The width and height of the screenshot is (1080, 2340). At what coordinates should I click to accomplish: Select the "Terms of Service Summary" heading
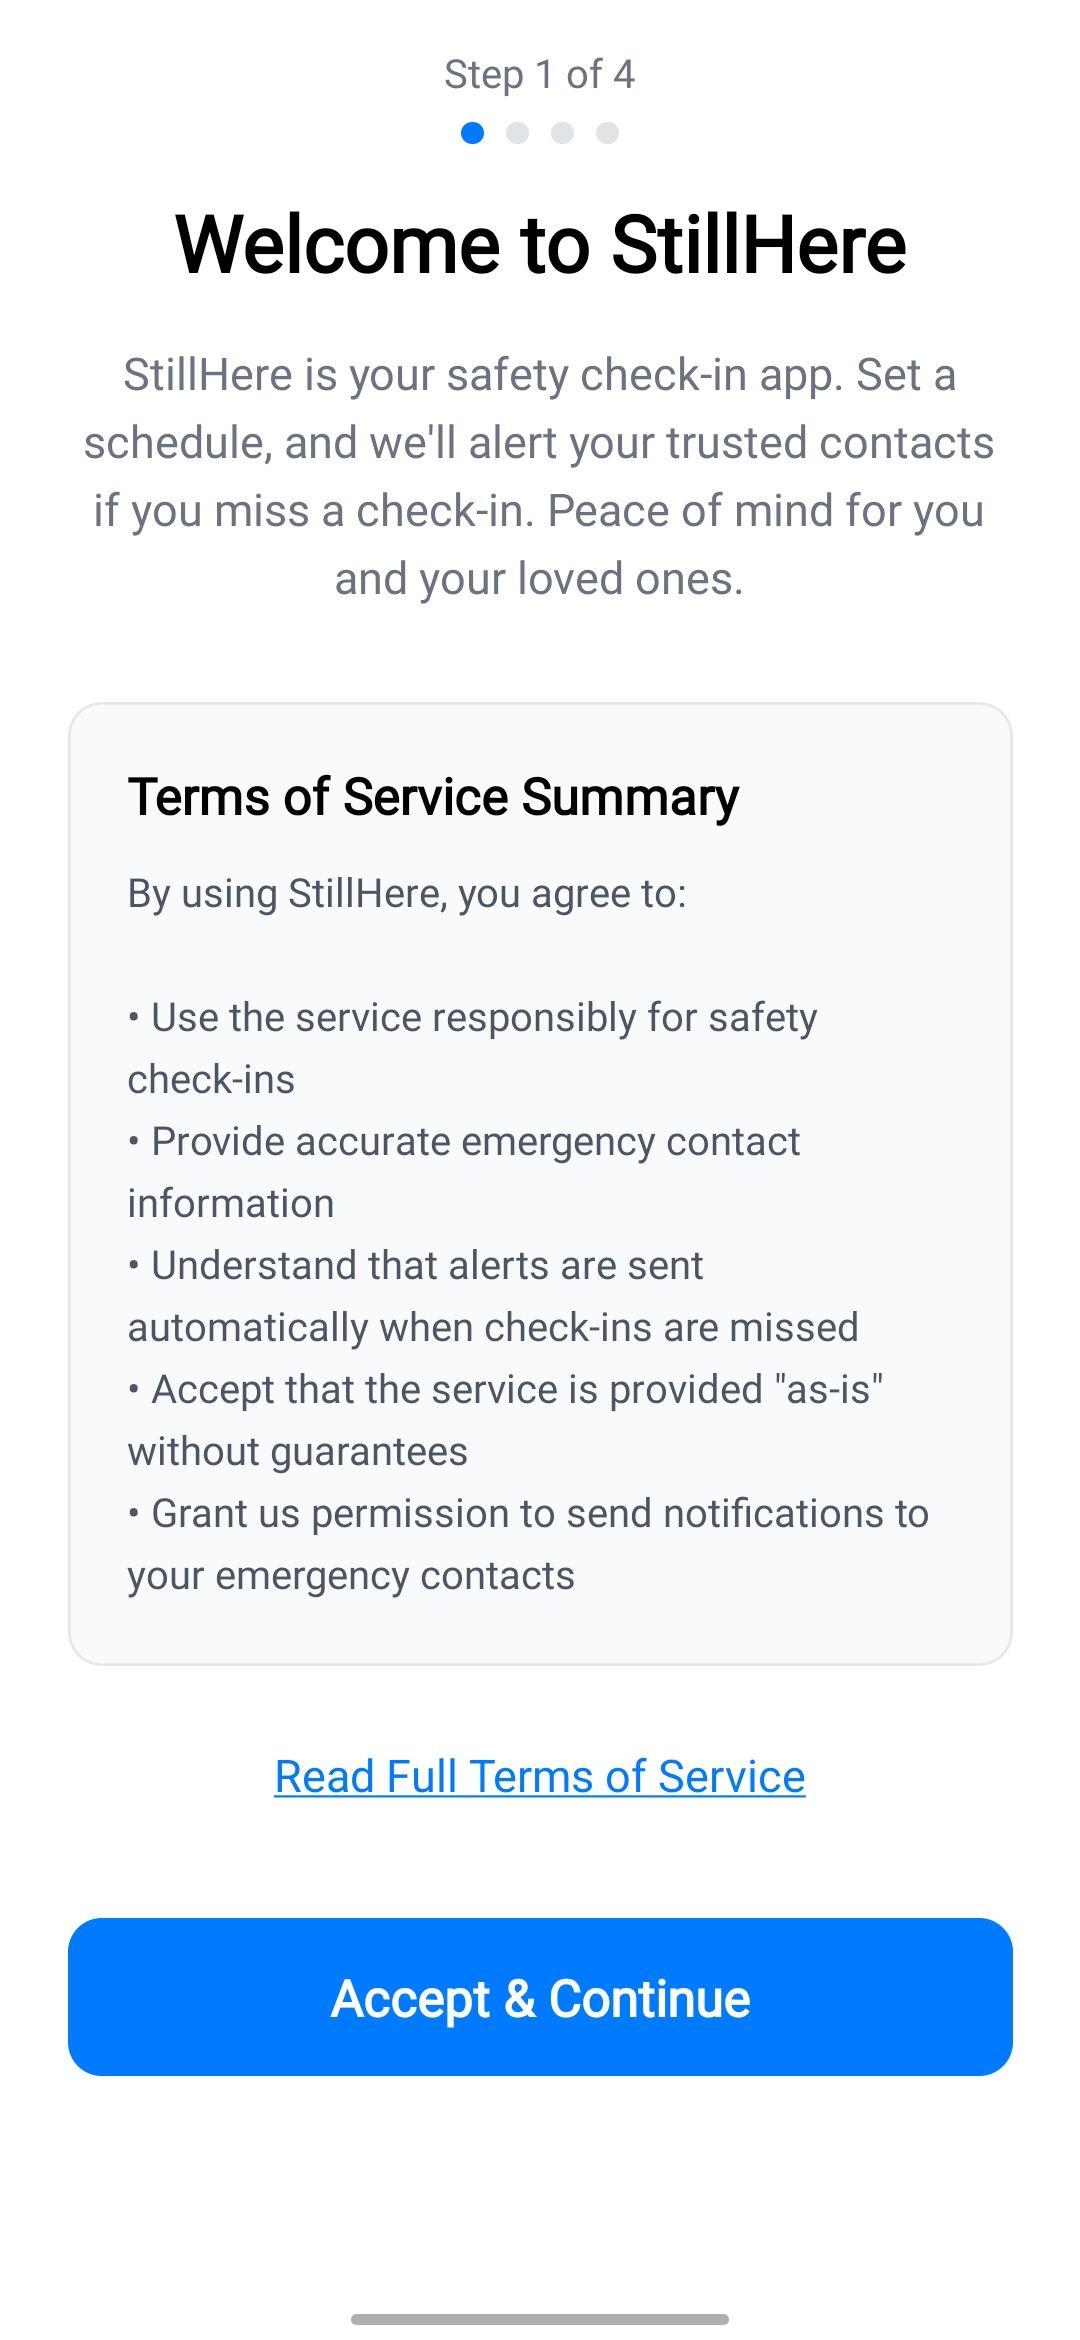point(433,797)
